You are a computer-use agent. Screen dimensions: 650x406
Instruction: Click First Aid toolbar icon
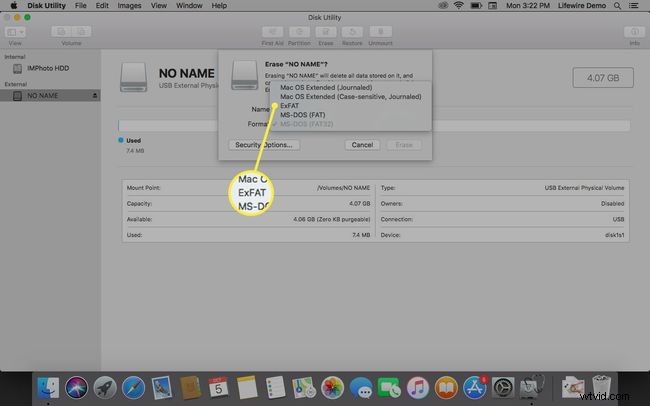(272, 32)
